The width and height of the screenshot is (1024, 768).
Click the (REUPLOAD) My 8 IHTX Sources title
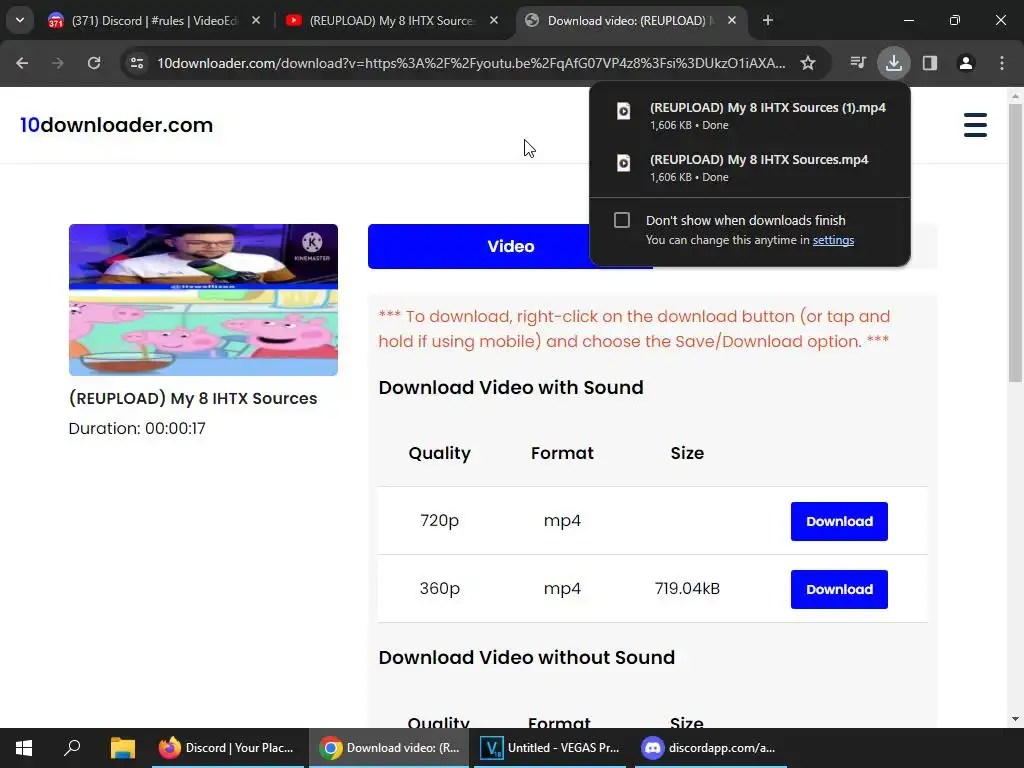(193, 398)
